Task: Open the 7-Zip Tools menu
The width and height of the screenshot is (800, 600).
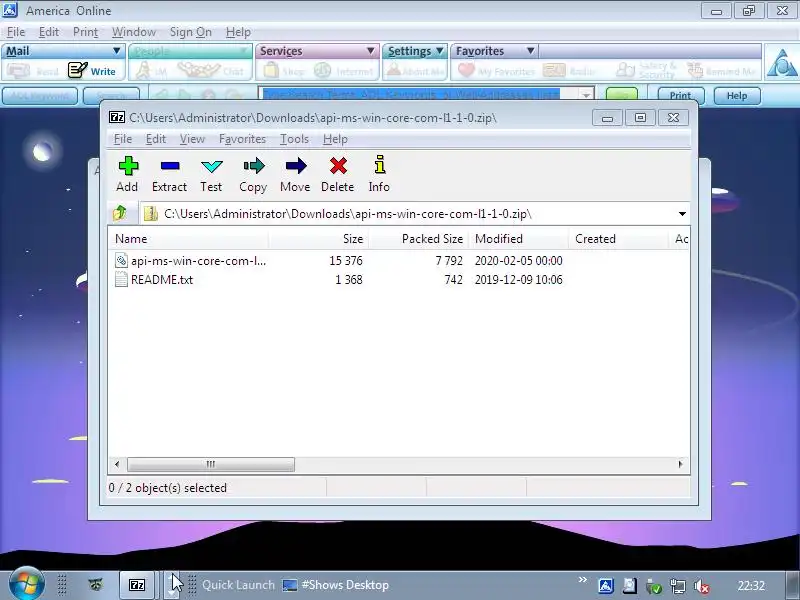Action: point(294,139)
